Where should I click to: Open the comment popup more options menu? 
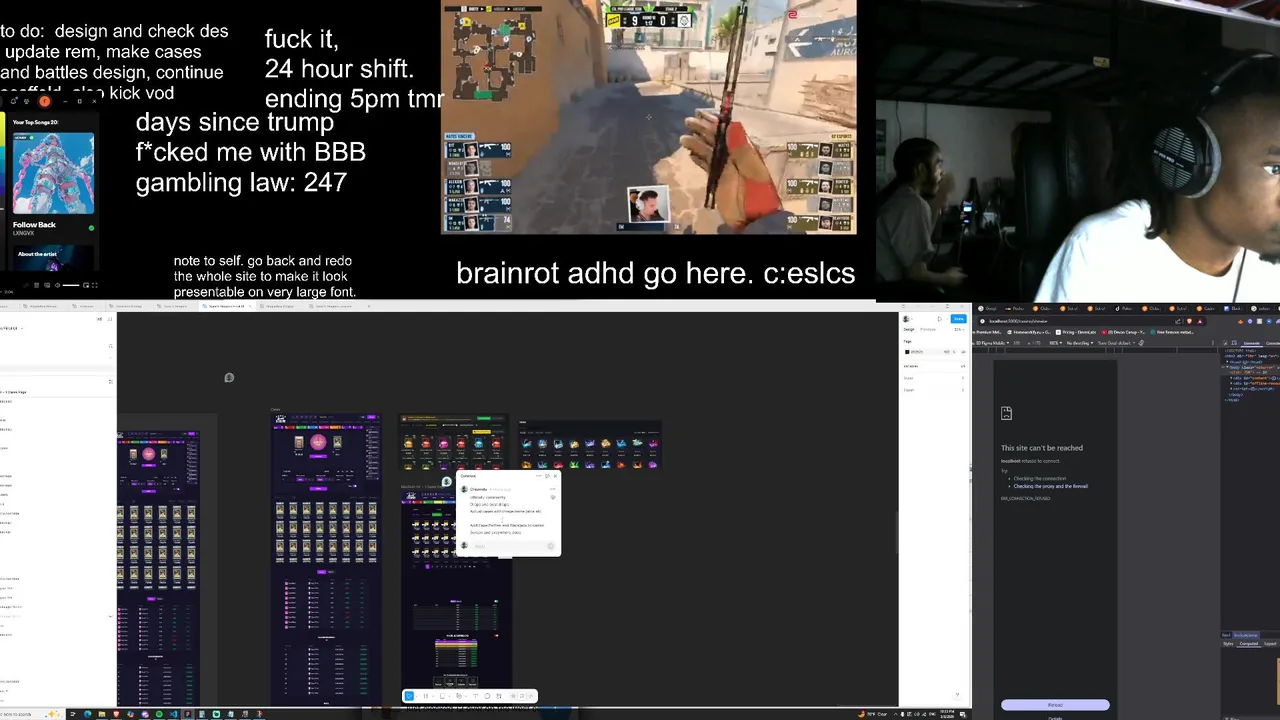tap(539, 476)
